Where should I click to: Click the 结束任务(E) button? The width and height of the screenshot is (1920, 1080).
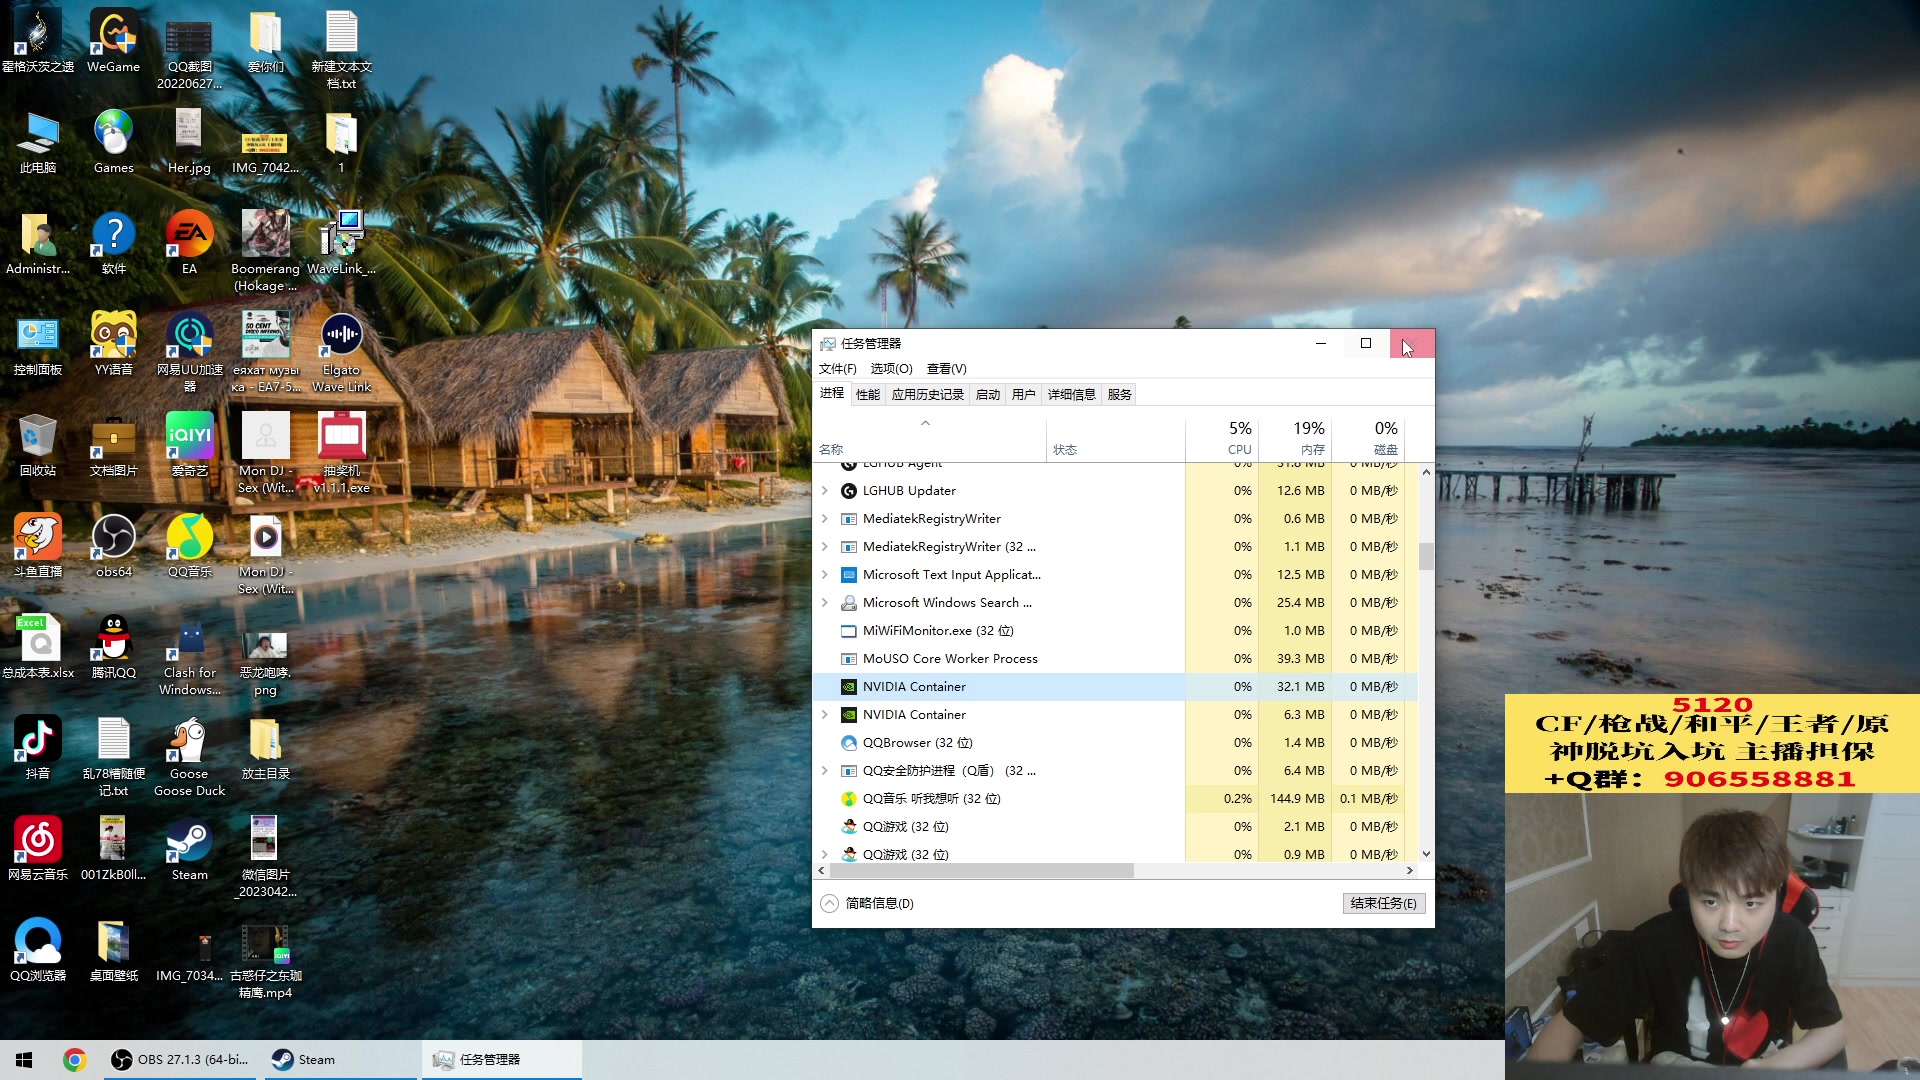point(1384,903)
